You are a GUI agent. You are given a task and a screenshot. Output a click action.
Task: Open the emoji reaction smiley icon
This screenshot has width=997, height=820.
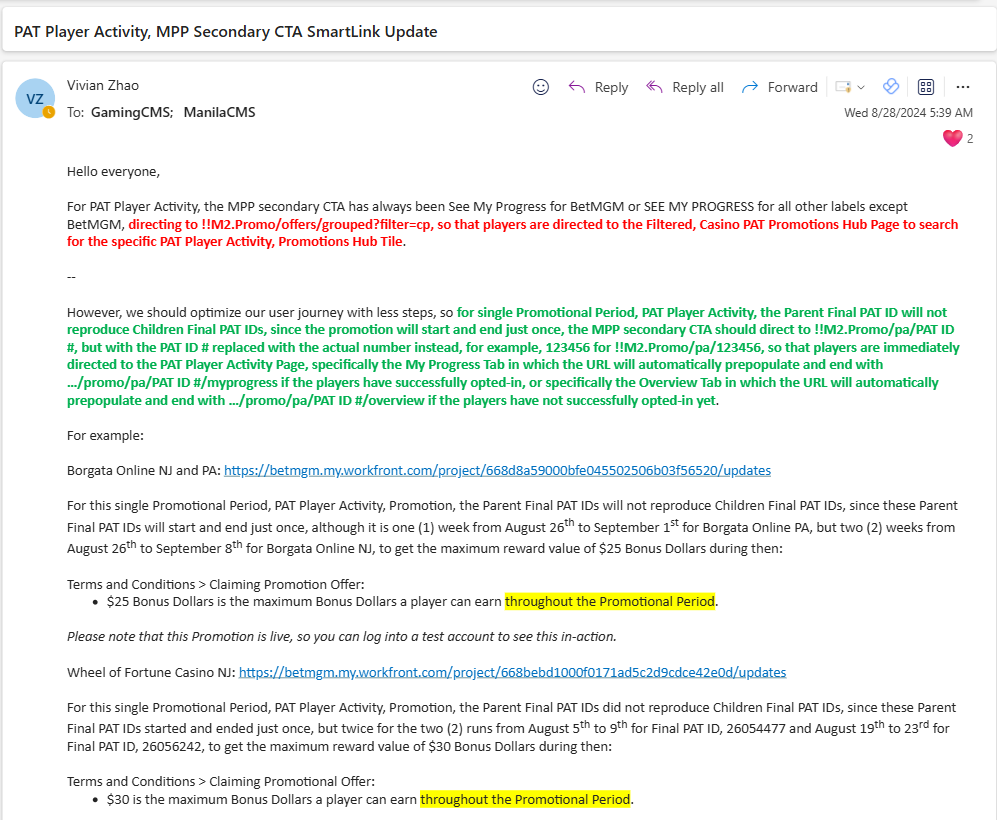(x=540, y=87)
